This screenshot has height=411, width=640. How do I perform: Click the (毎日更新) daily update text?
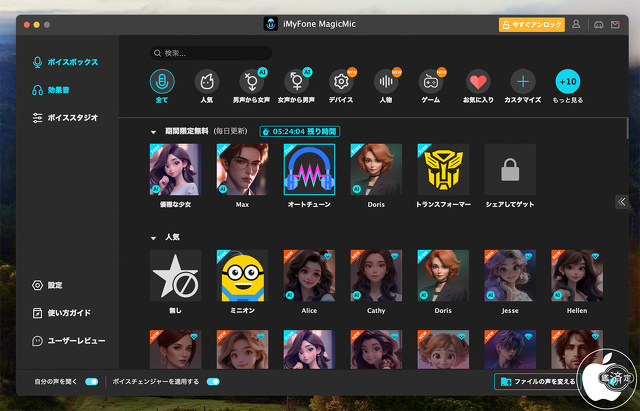pos(231,131)
